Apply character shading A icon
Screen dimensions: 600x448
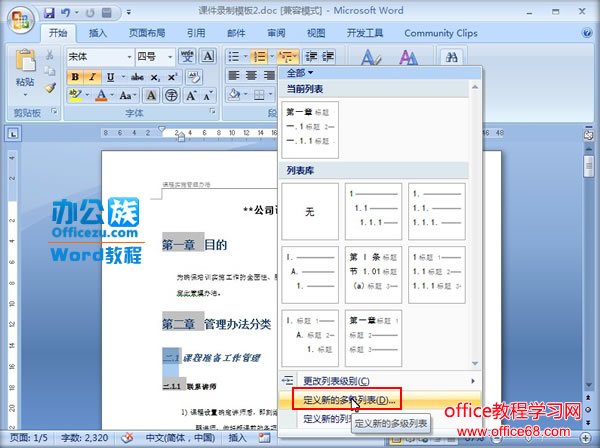(151, 95)
